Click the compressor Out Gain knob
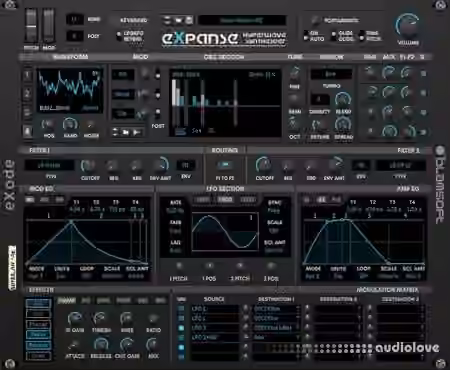Viewport: 450px width, 370px height. click(126, 344)
